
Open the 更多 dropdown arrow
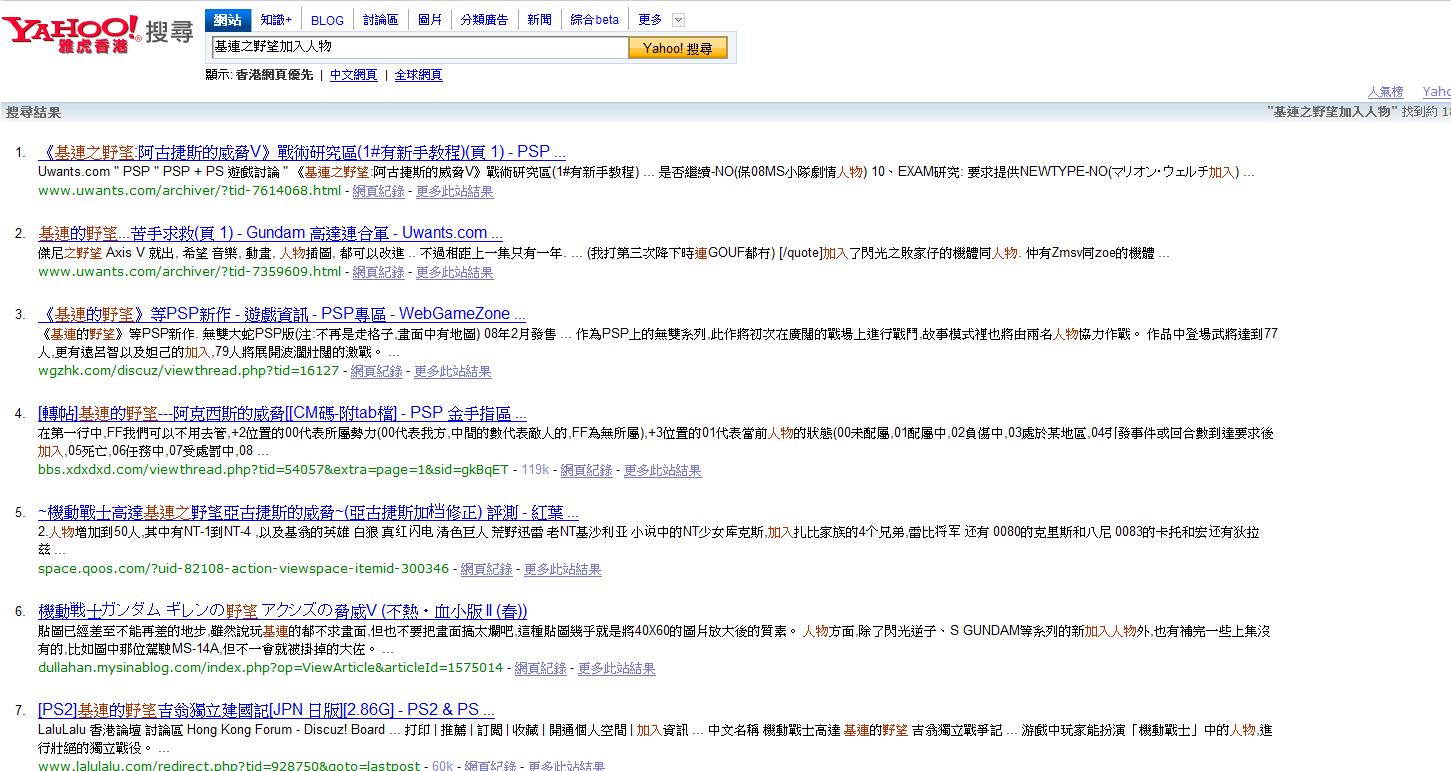coord(678,20)
